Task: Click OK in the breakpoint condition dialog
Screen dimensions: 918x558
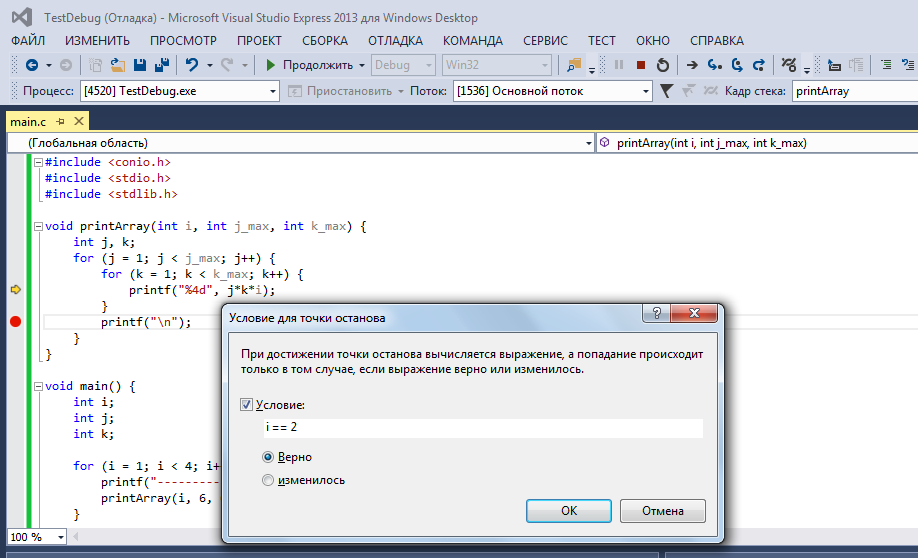Action: coord(568,511)
